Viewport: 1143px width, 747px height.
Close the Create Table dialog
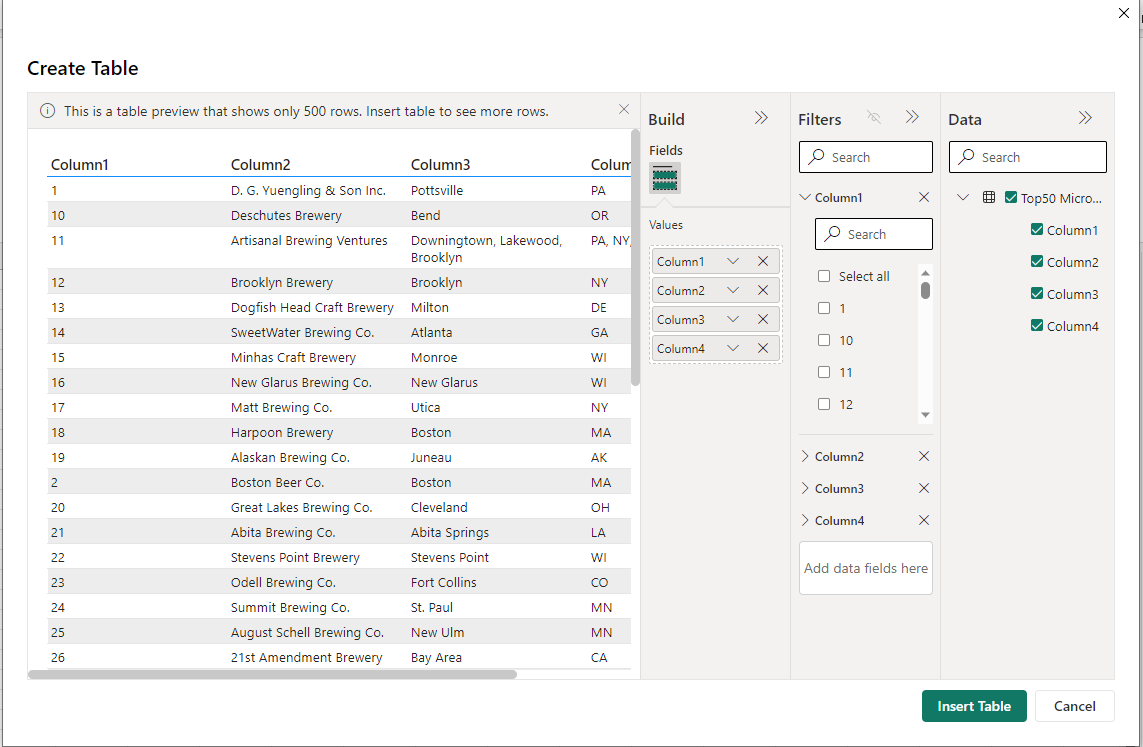click(x=1123, y=13)
